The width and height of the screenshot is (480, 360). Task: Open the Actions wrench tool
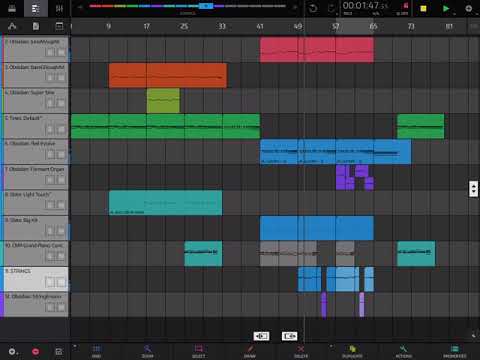click(403, 351)
